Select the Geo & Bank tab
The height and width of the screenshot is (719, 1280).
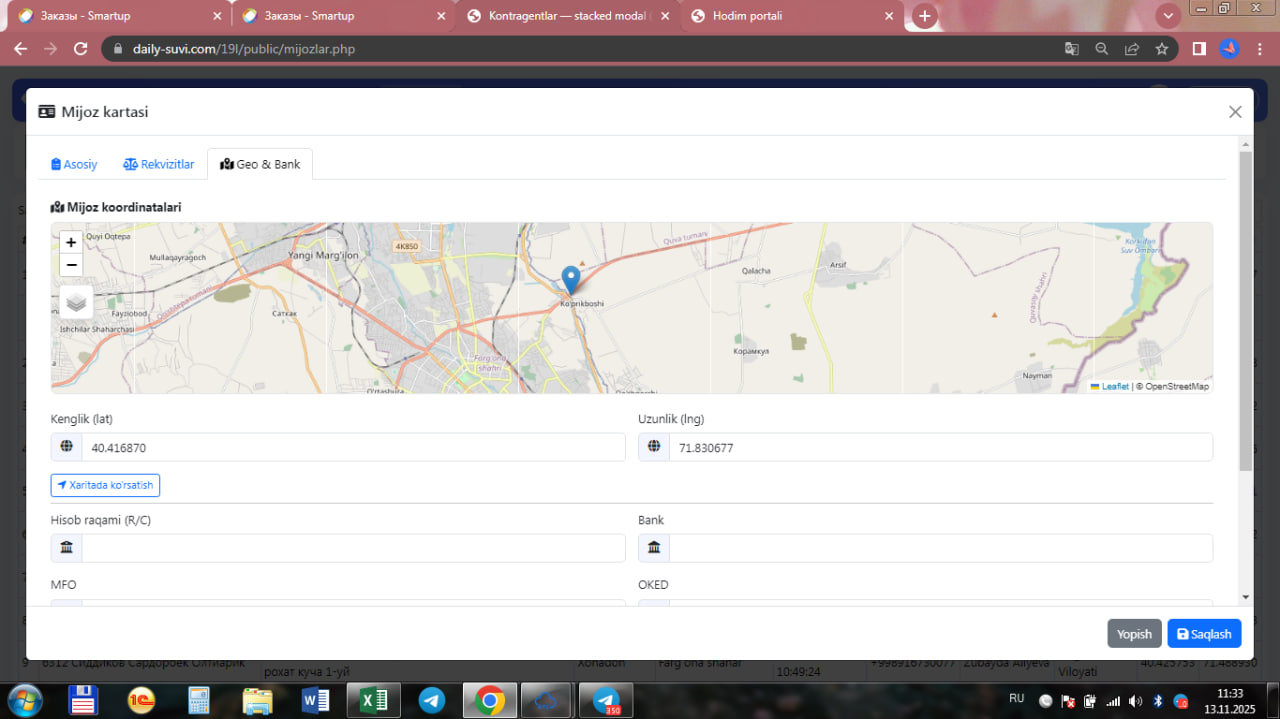(260, 164)
